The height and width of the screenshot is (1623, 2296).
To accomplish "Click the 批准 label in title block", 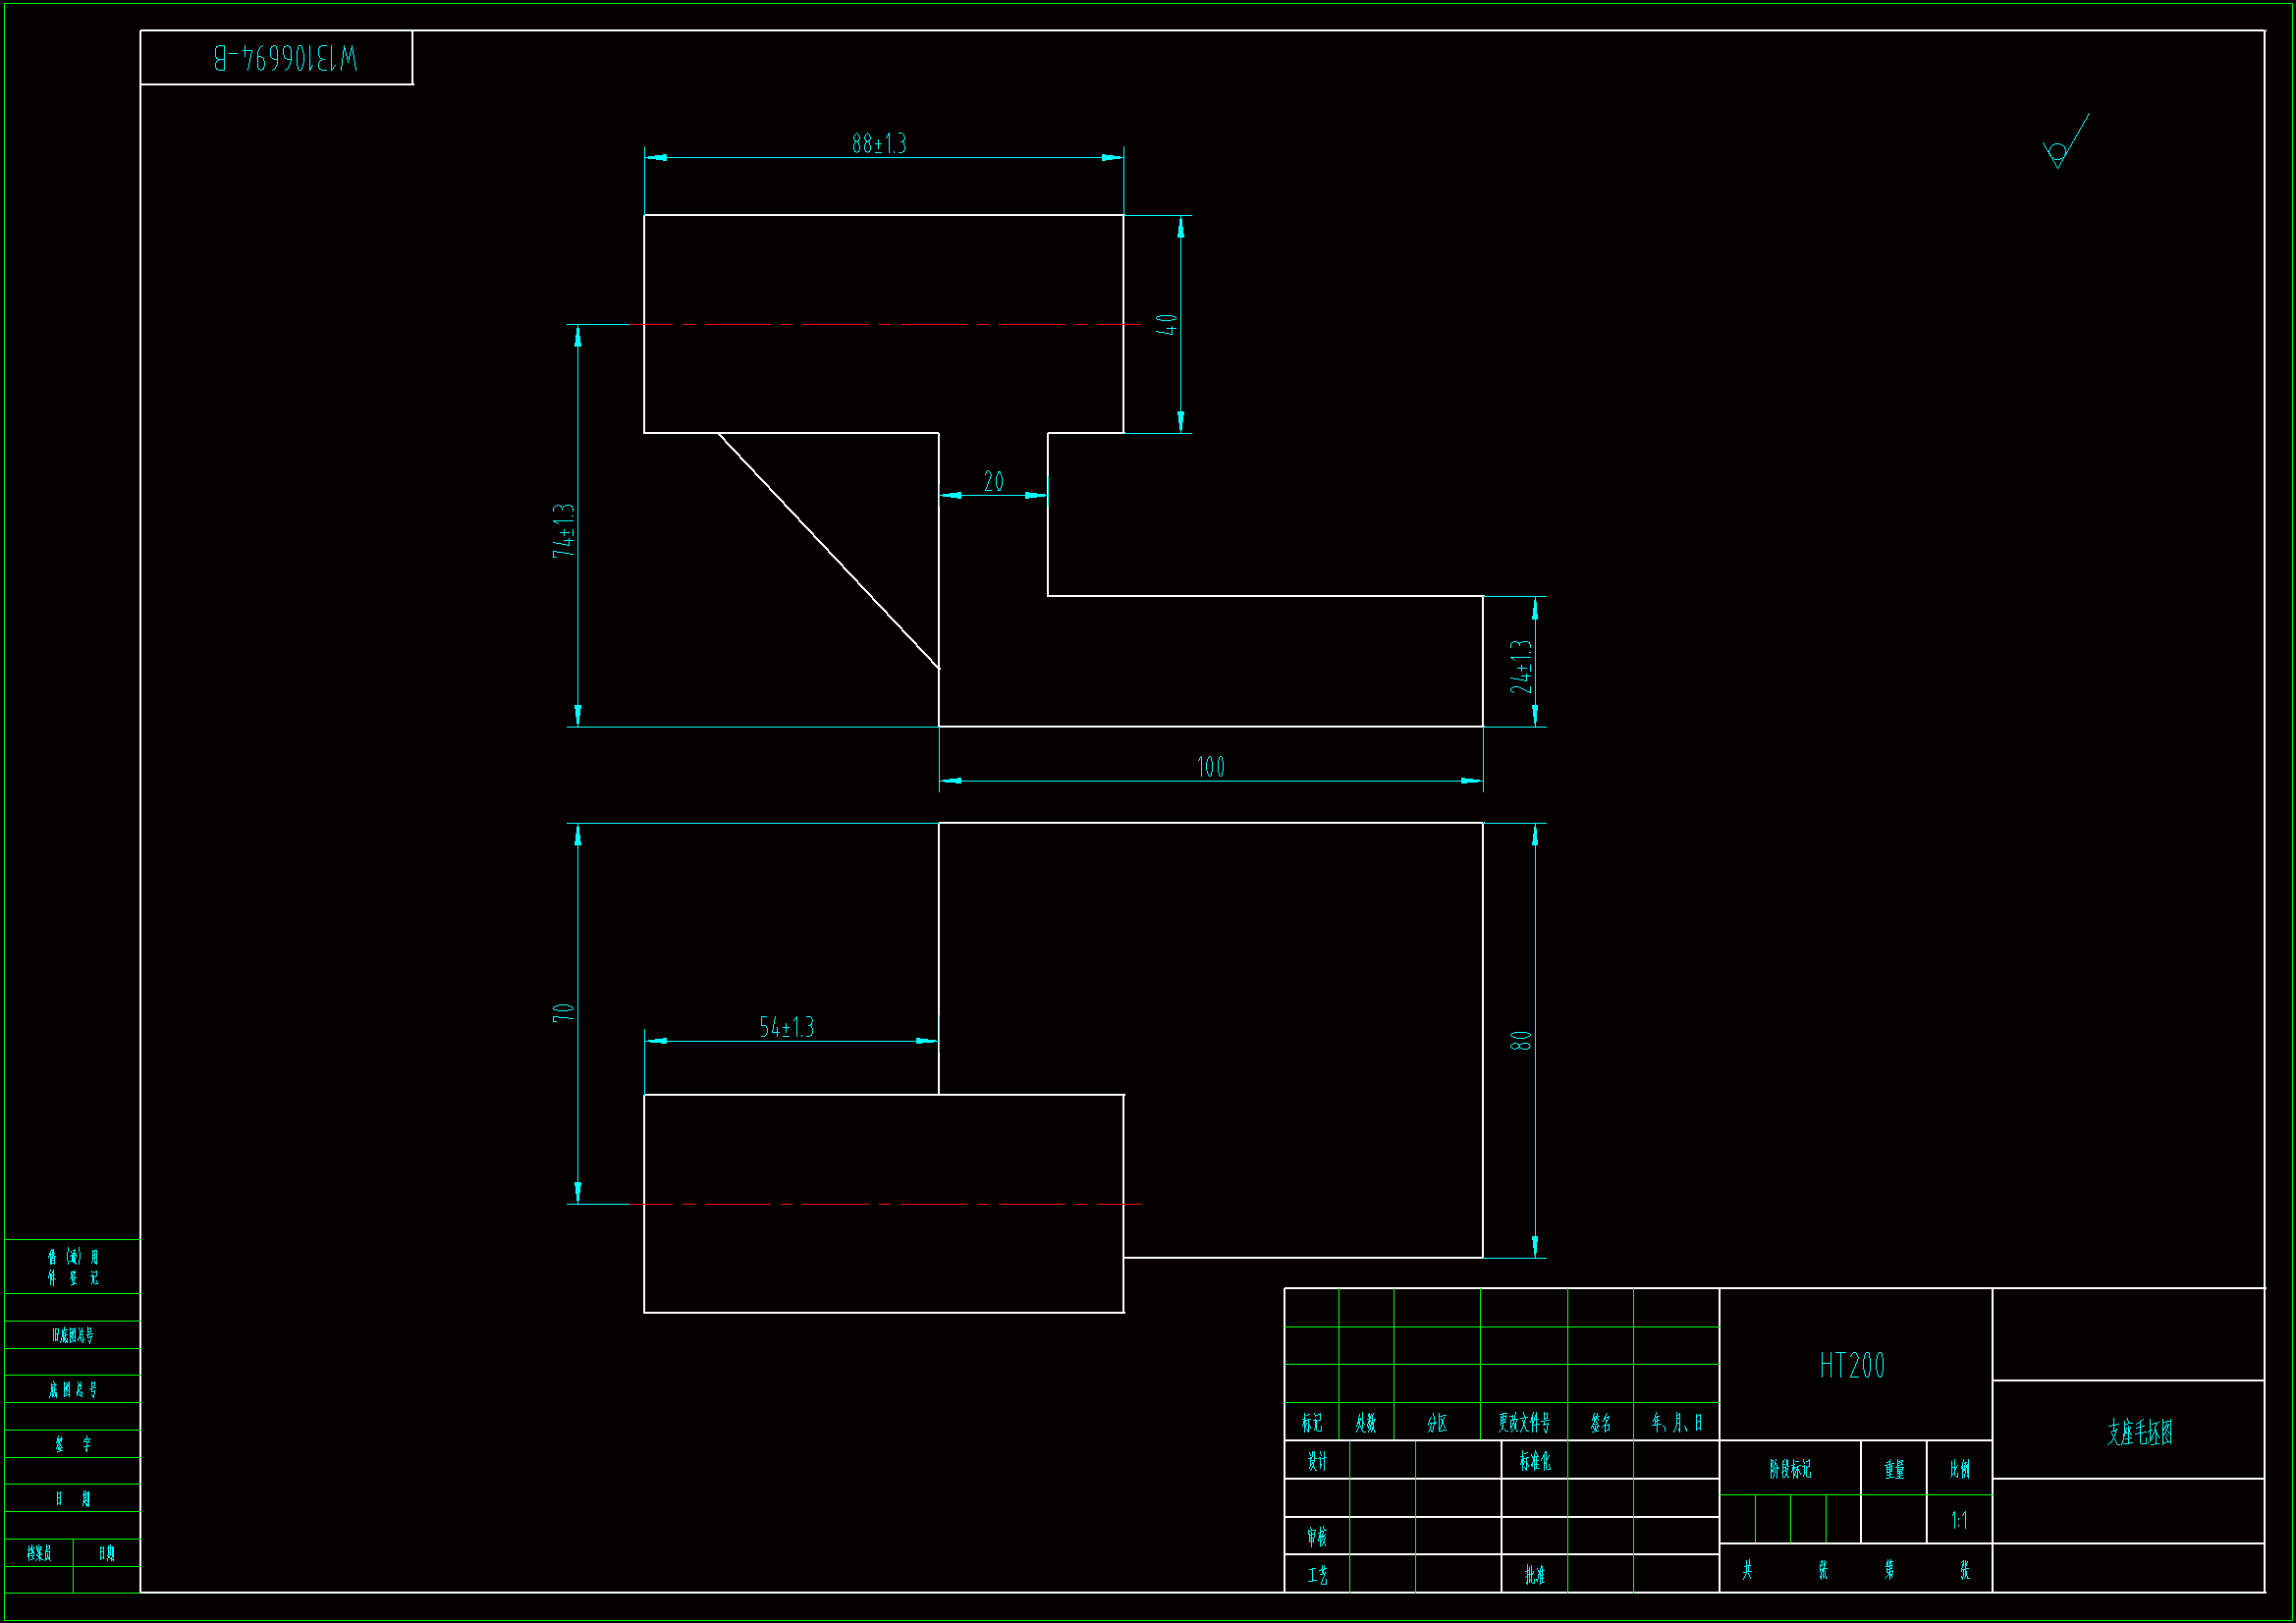I will point(1534,1575).
